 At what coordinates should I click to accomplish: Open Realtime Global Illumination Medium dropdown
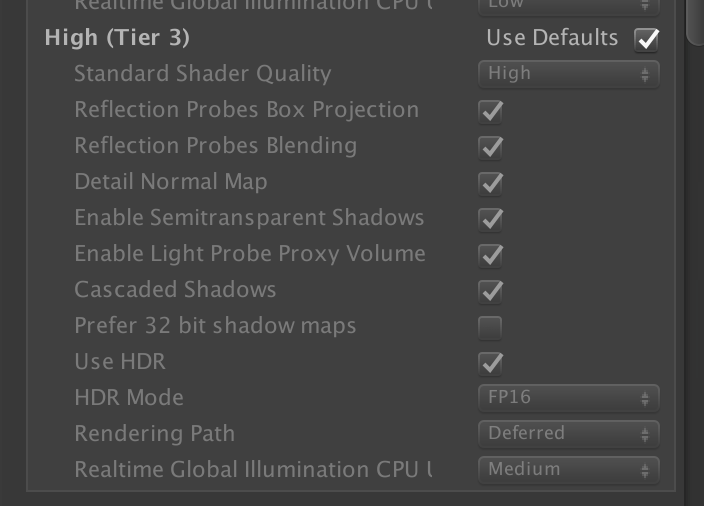[x=568, y=470]
